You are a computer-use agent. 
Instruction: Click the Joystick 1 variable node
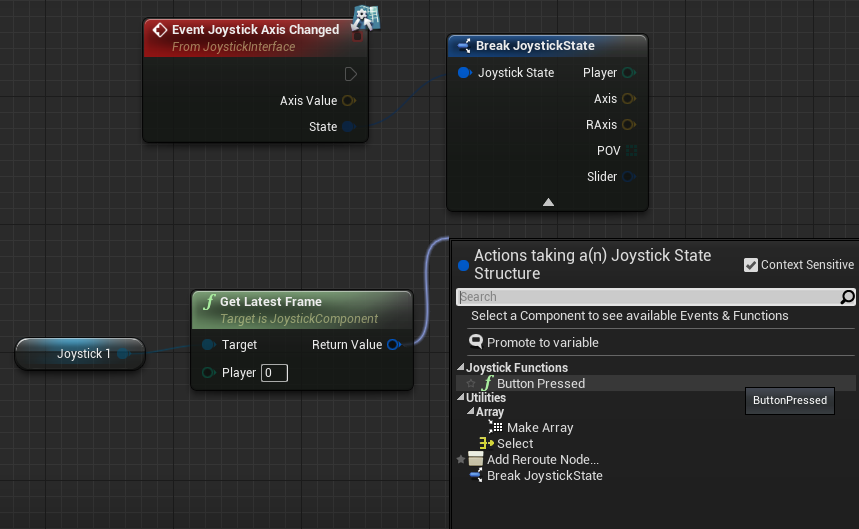click(x=80, y=354)
